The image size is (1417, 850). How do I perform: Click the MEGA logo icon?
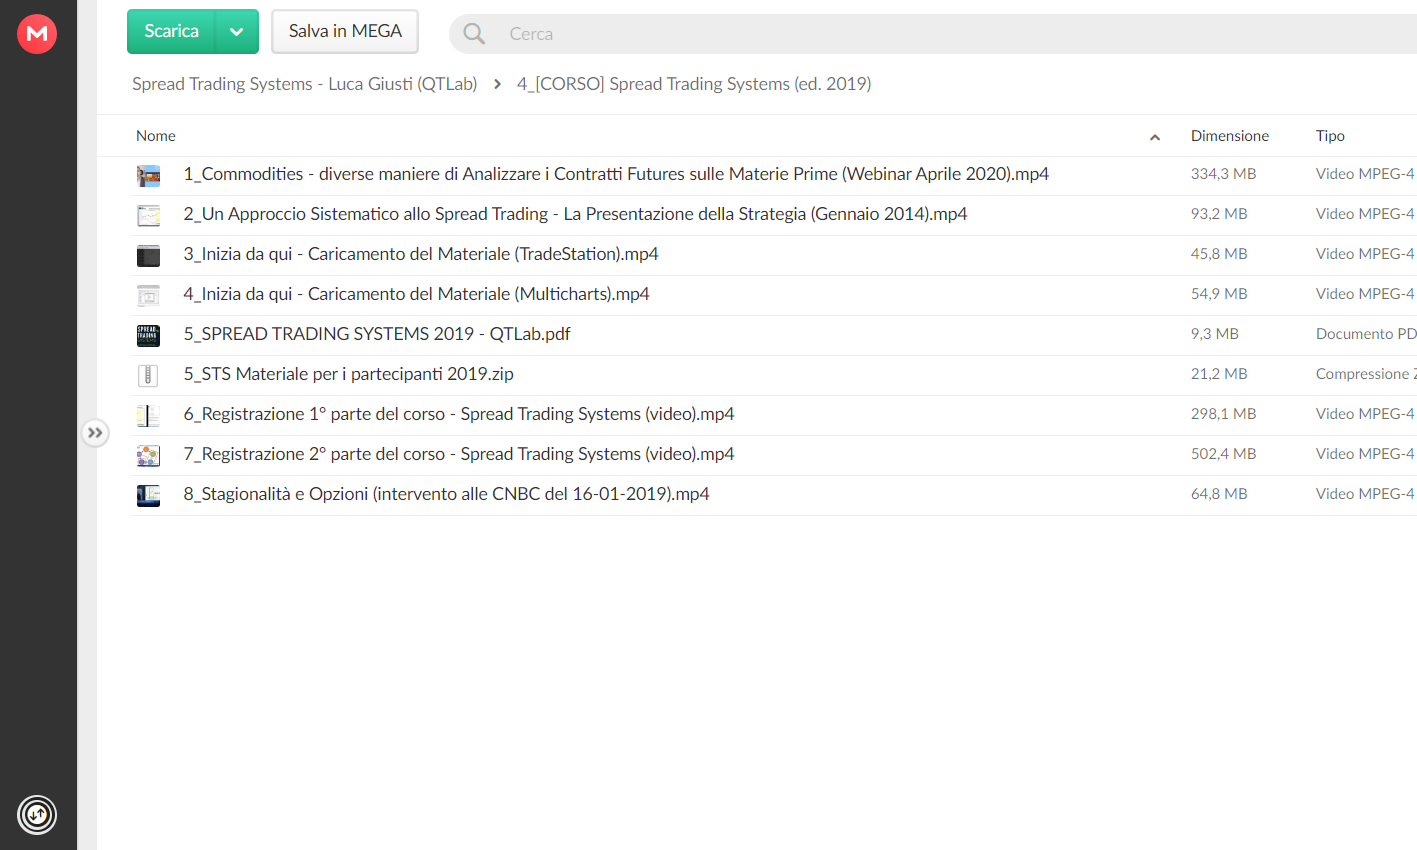click(37, 33)
